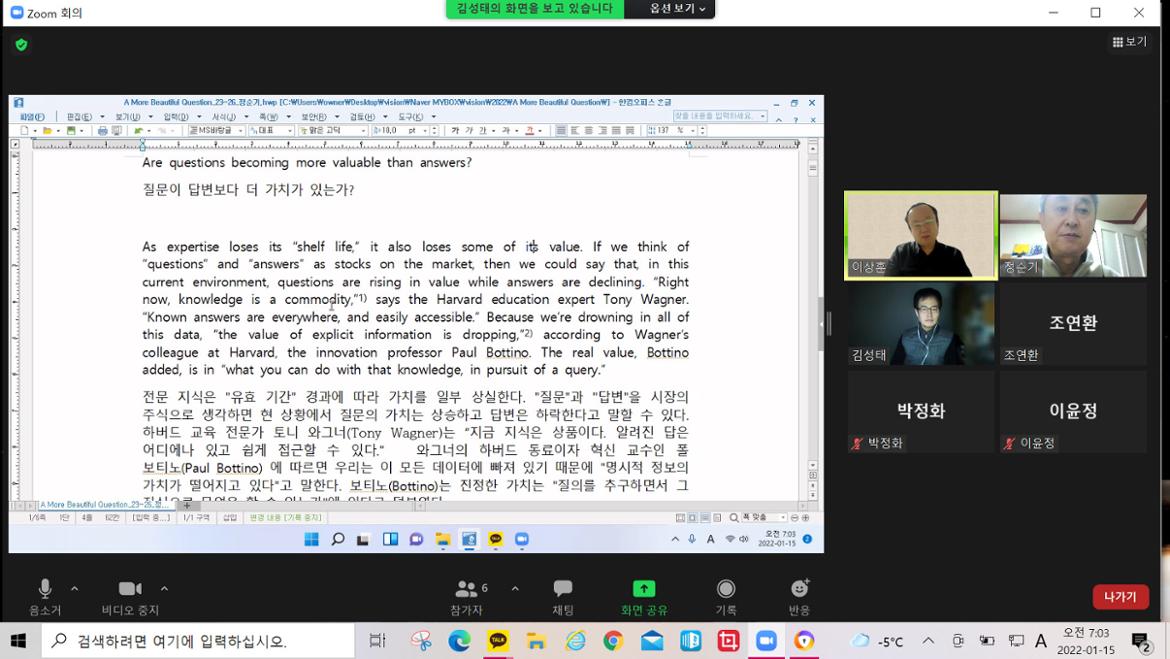Expand audio options arrow beside mute
The width and height of the screenshot is (1170, 659).
coord(75,589)
